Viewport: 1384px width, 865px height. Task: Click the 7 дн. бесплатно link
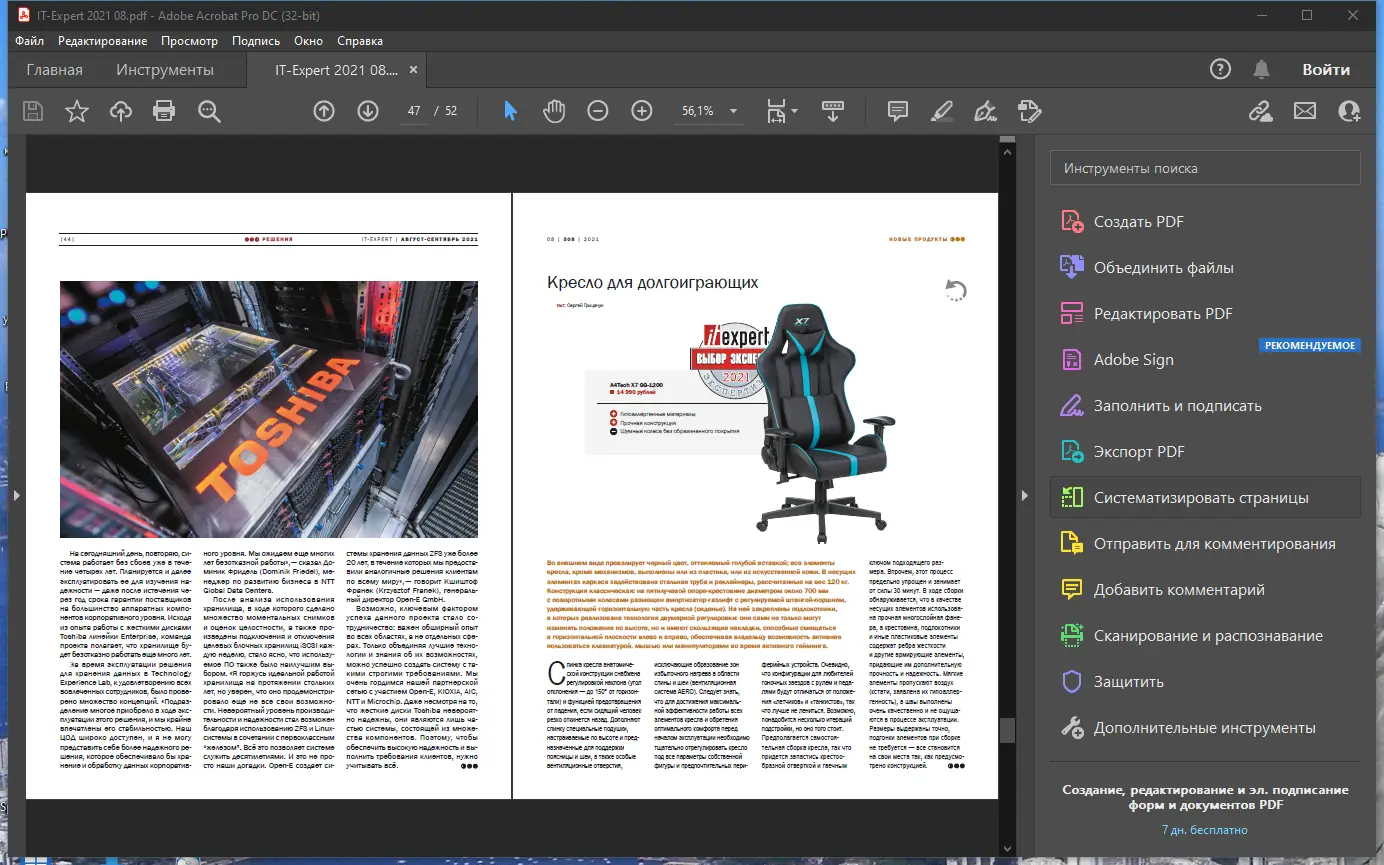coord(1204,830)
